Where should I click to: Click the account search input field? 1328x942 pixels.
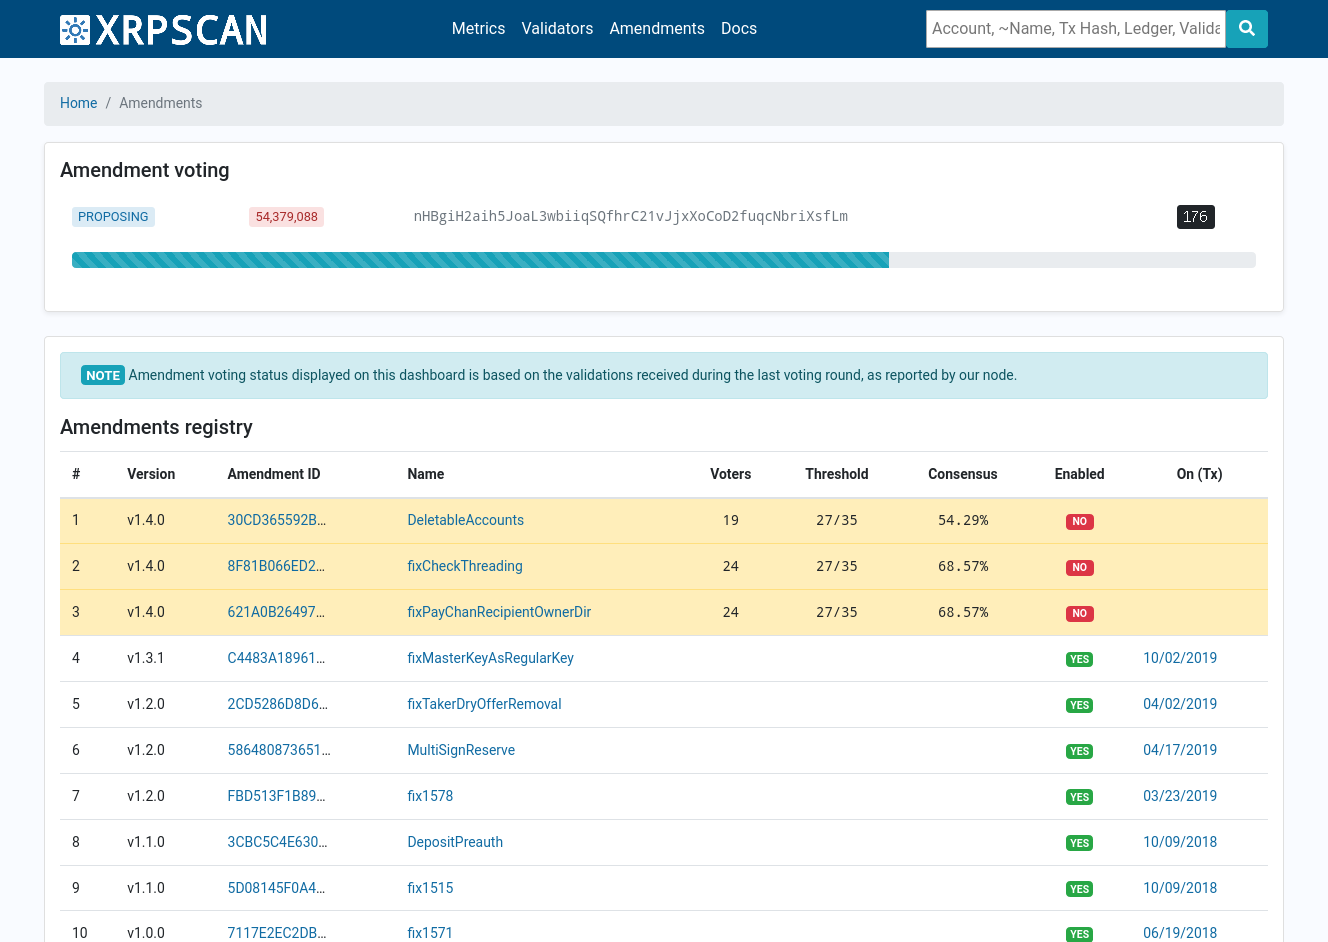1075,29
